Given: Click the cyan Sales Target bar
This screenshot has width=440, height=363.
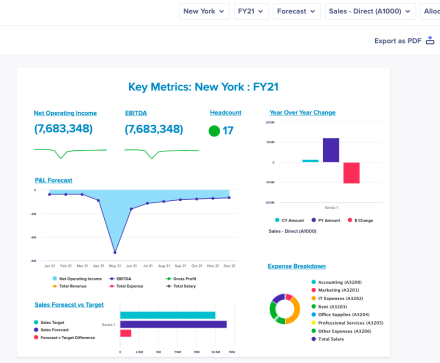Looking at the screenshot, I should pos(168,315).
